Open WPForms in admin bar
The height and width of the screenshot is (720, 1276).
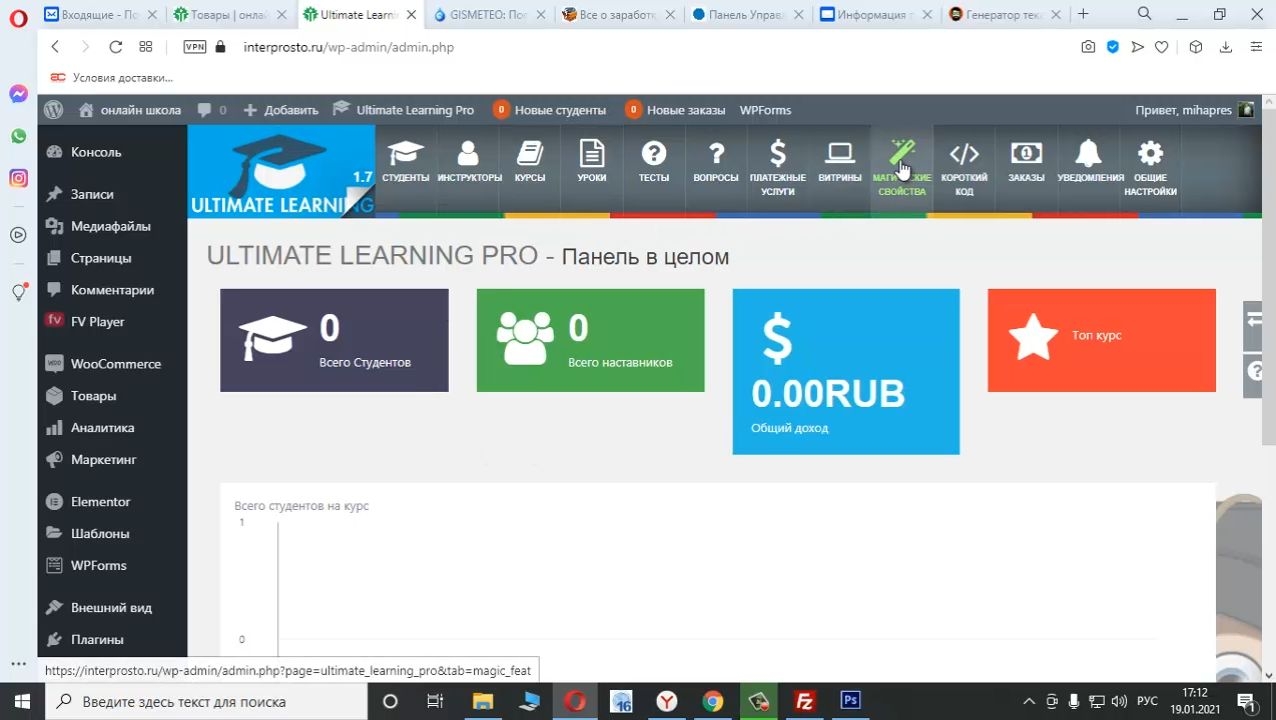click(x=765, y=110)
